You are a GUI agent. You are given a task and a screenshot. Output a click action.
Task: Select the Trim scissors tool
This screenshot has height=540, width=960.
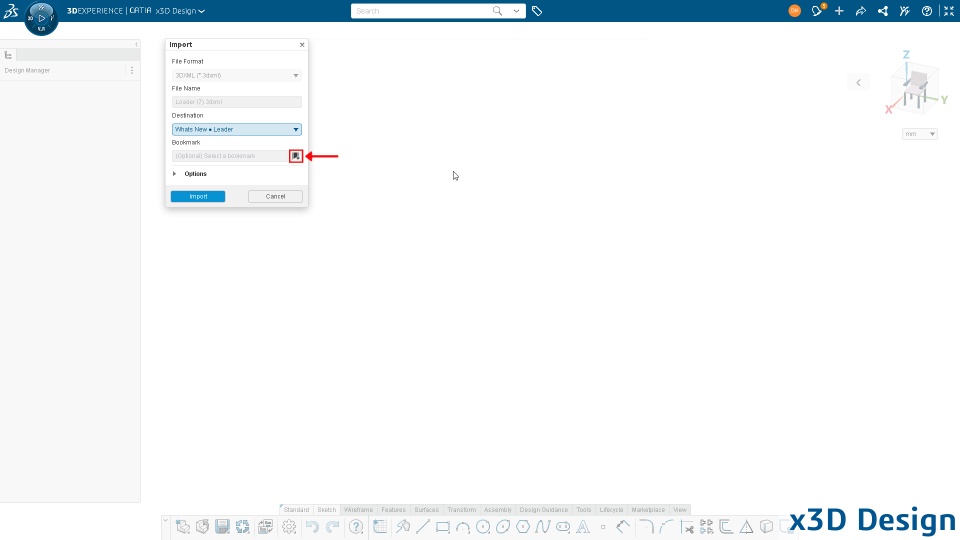[686, 527]
